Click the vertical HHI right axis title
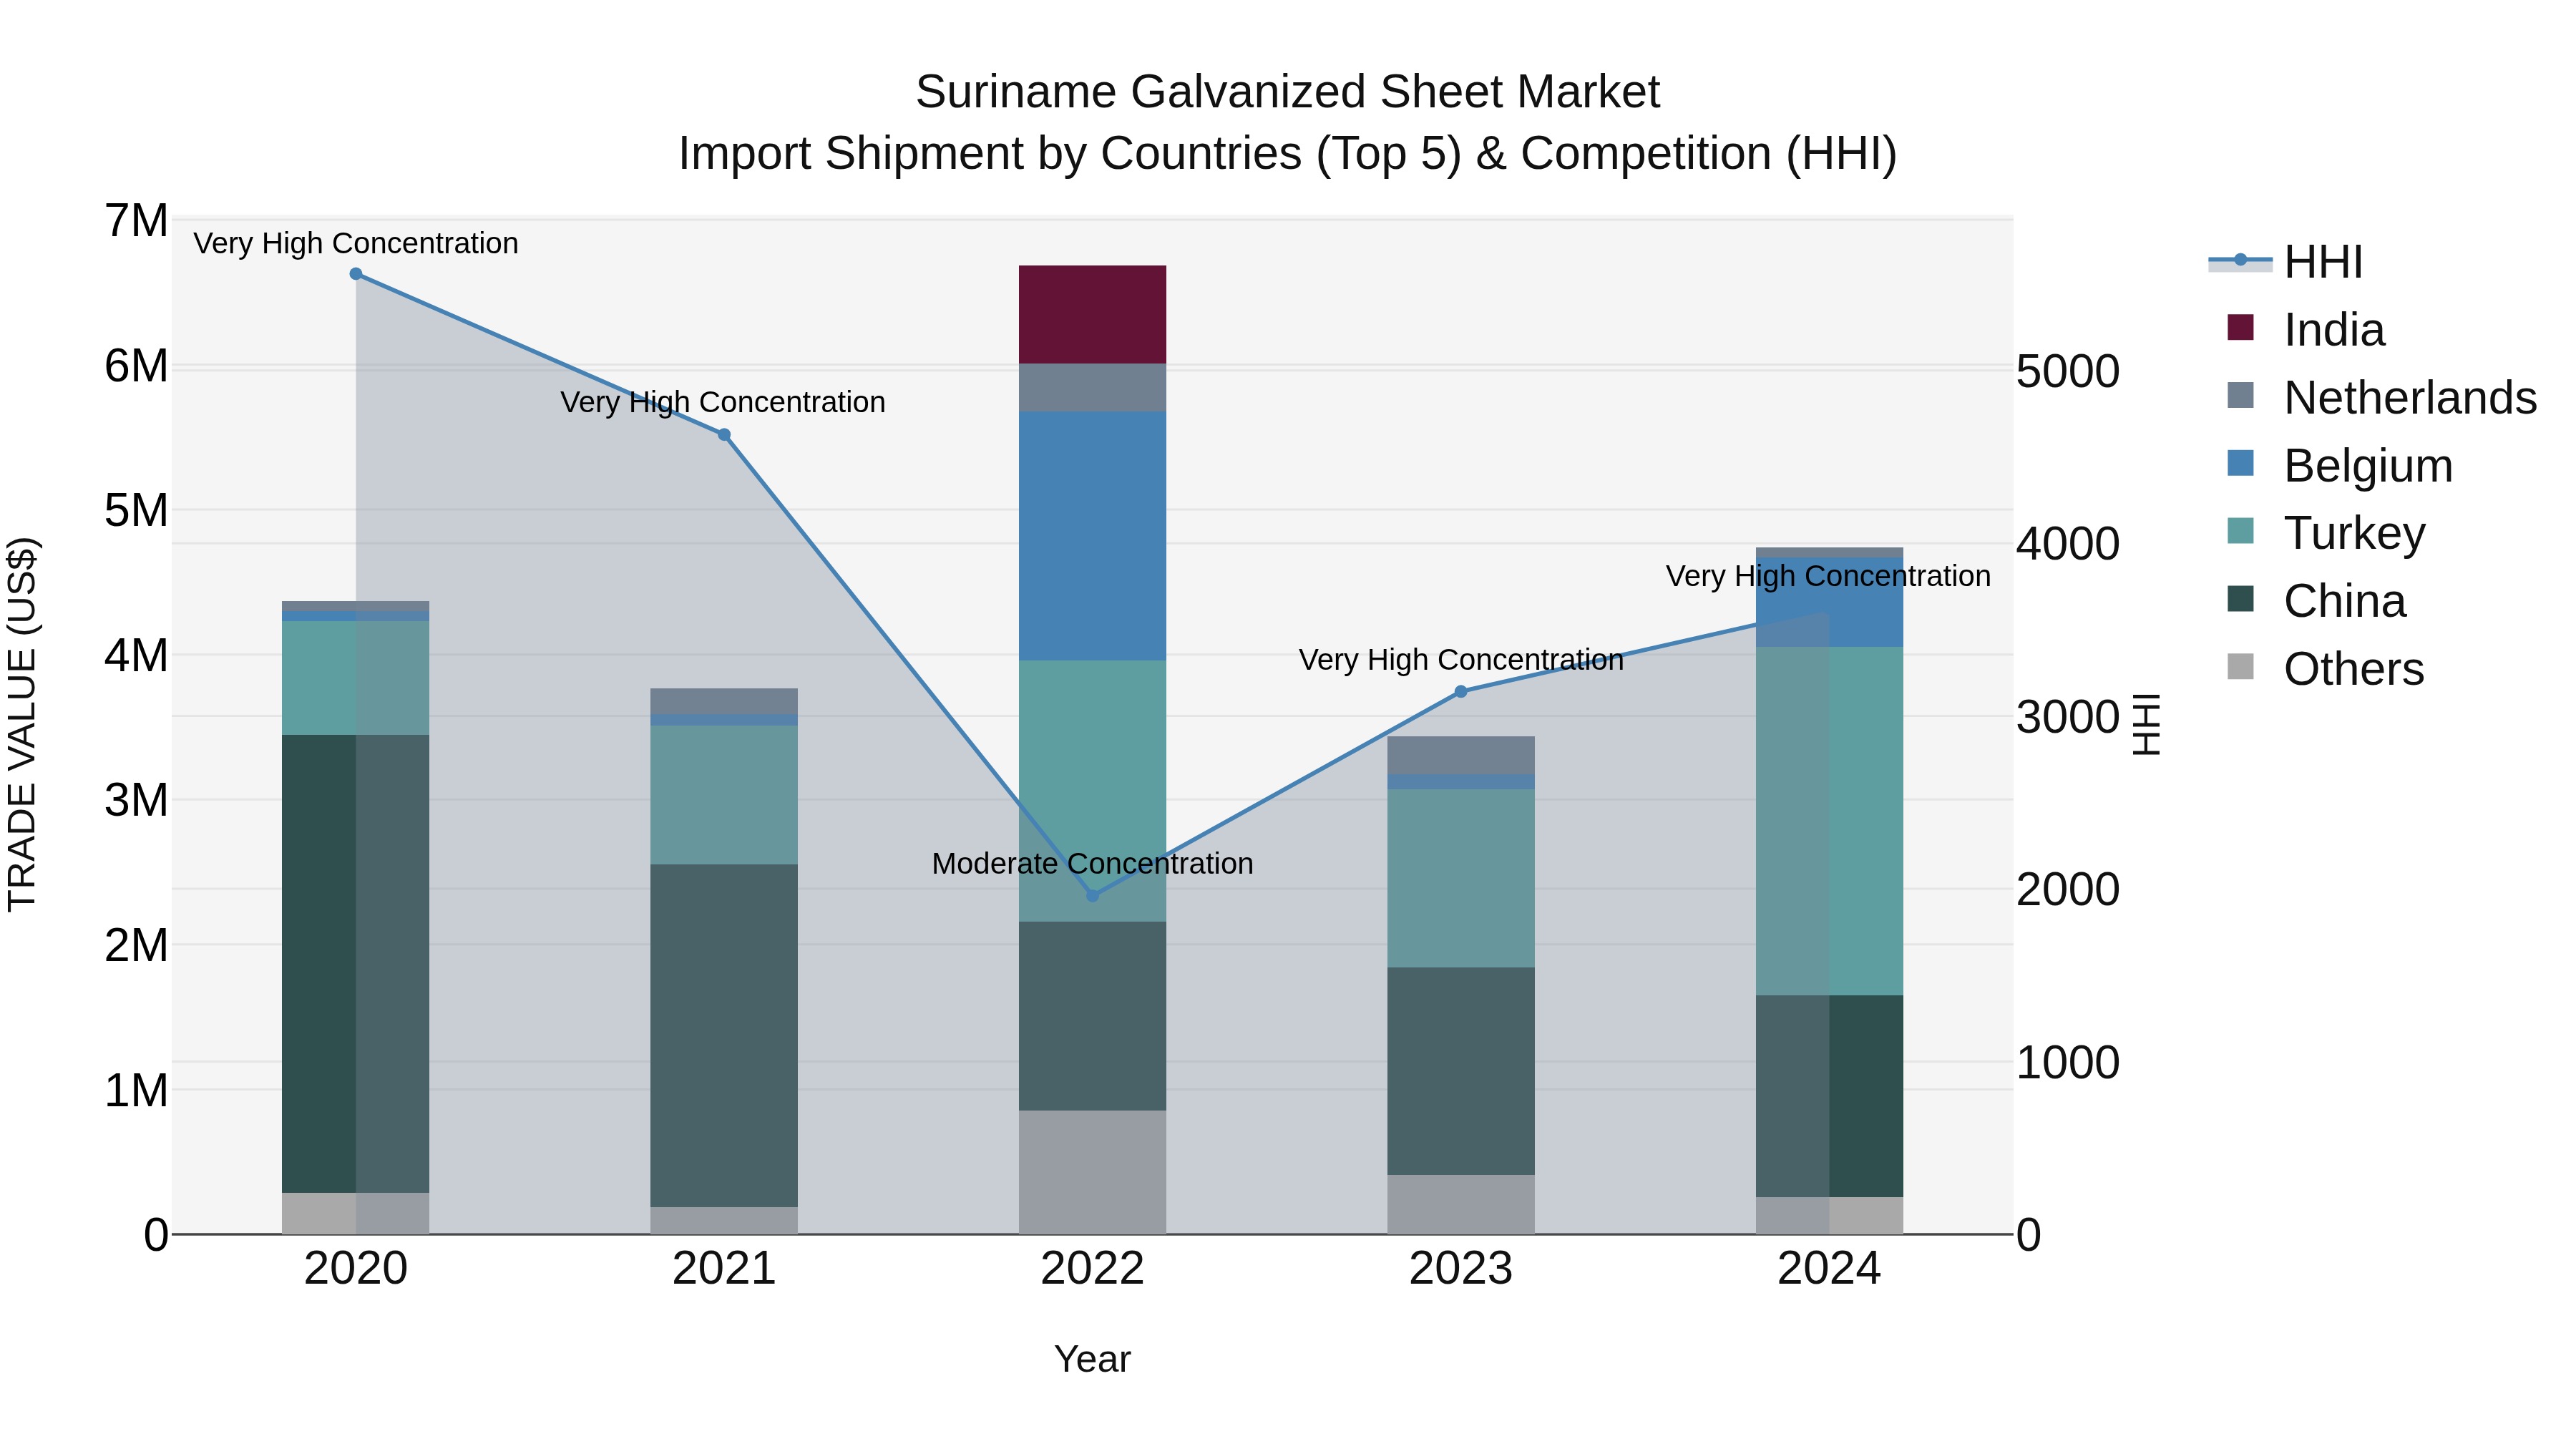 coord(2146,724)
